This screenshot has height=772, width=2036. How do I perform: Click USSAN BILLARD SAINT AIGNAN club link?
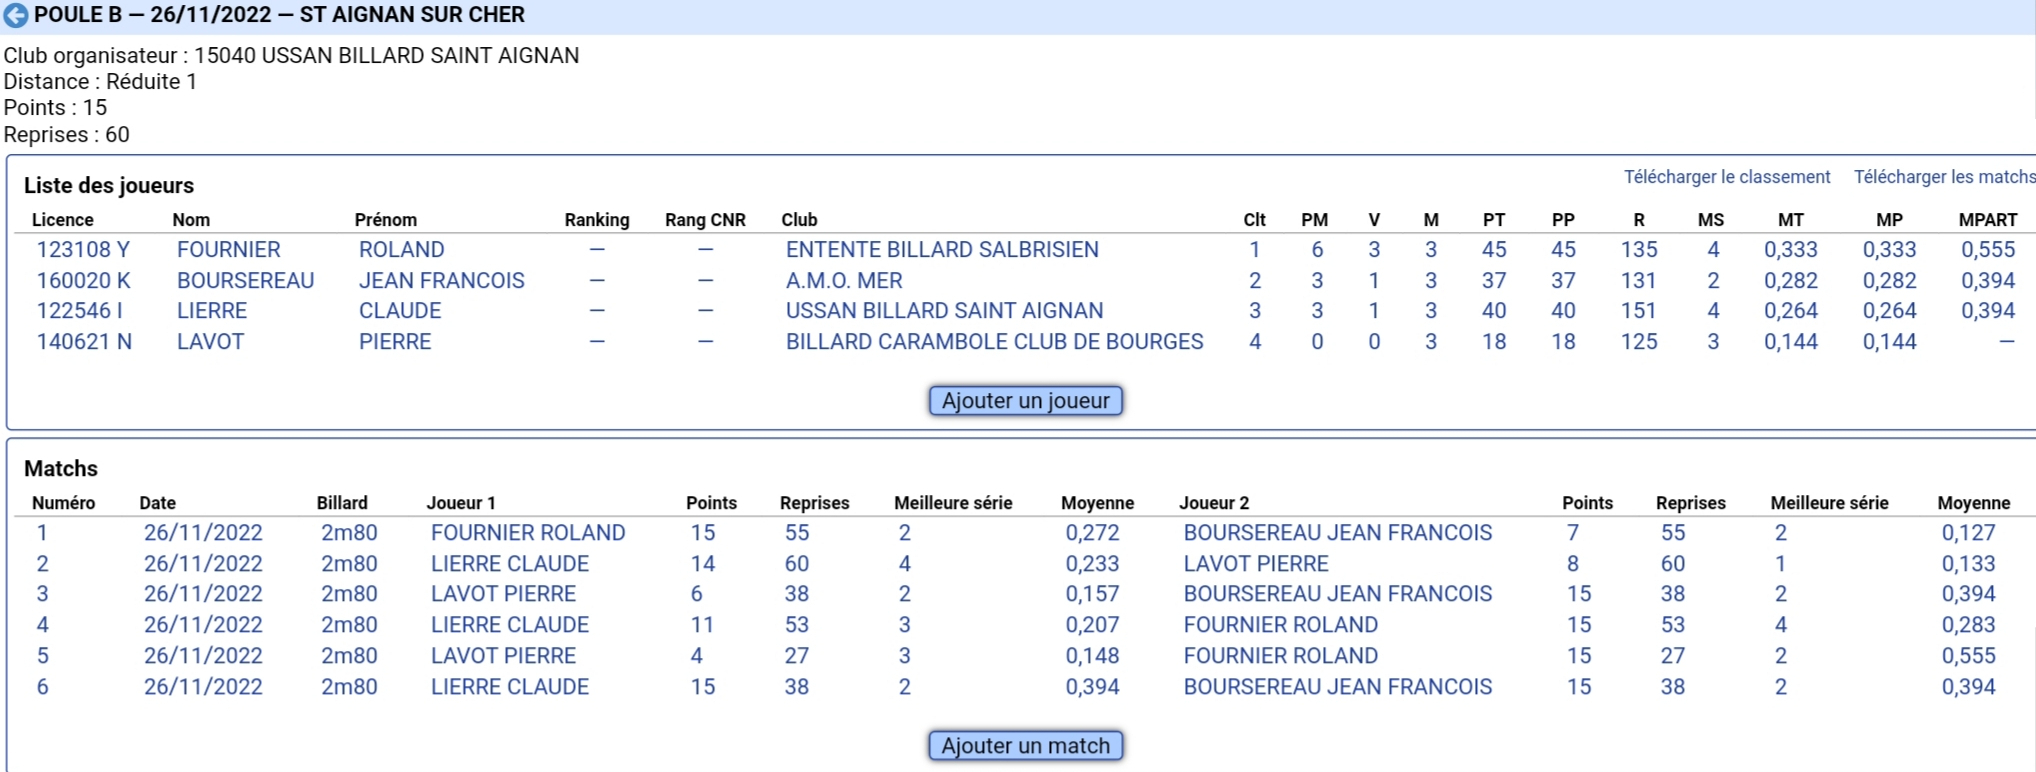[944, 311]
